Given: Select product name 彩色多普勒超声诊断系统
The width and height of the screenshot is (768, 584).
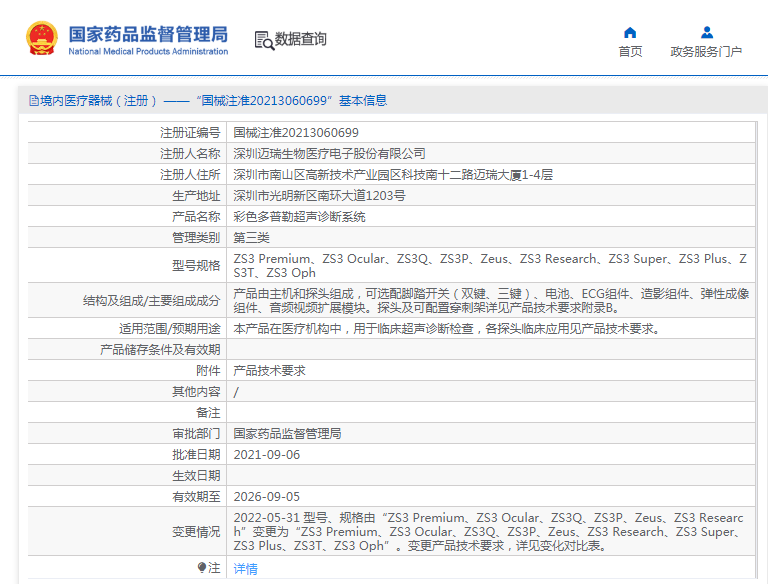Looking at the screenshot, I should coord(299,217).
